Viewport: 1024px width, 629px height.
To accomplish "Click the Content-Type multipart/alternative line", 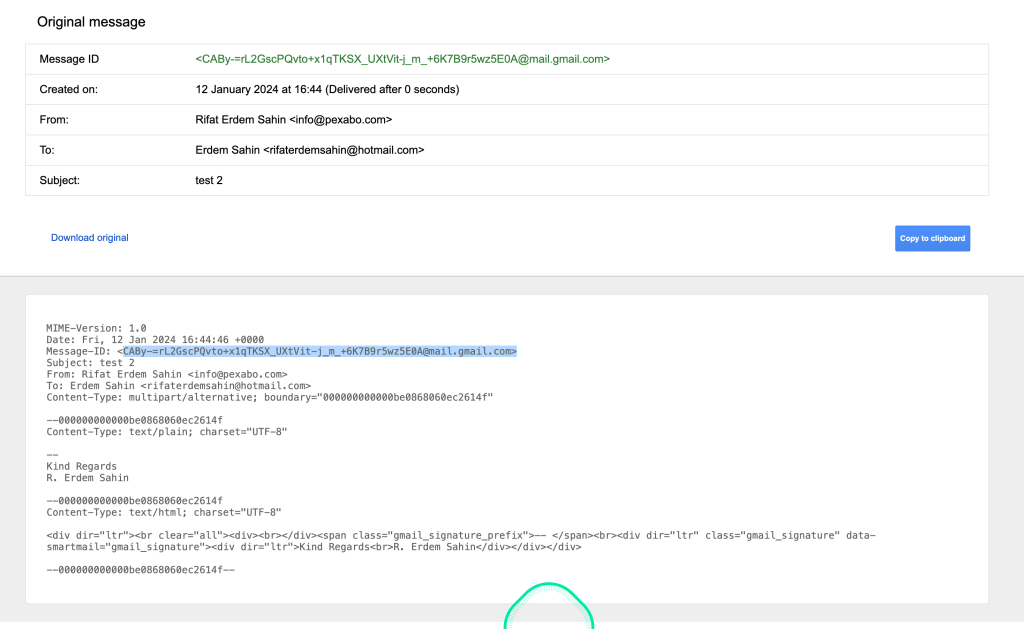I will click(x=269, y=397).
